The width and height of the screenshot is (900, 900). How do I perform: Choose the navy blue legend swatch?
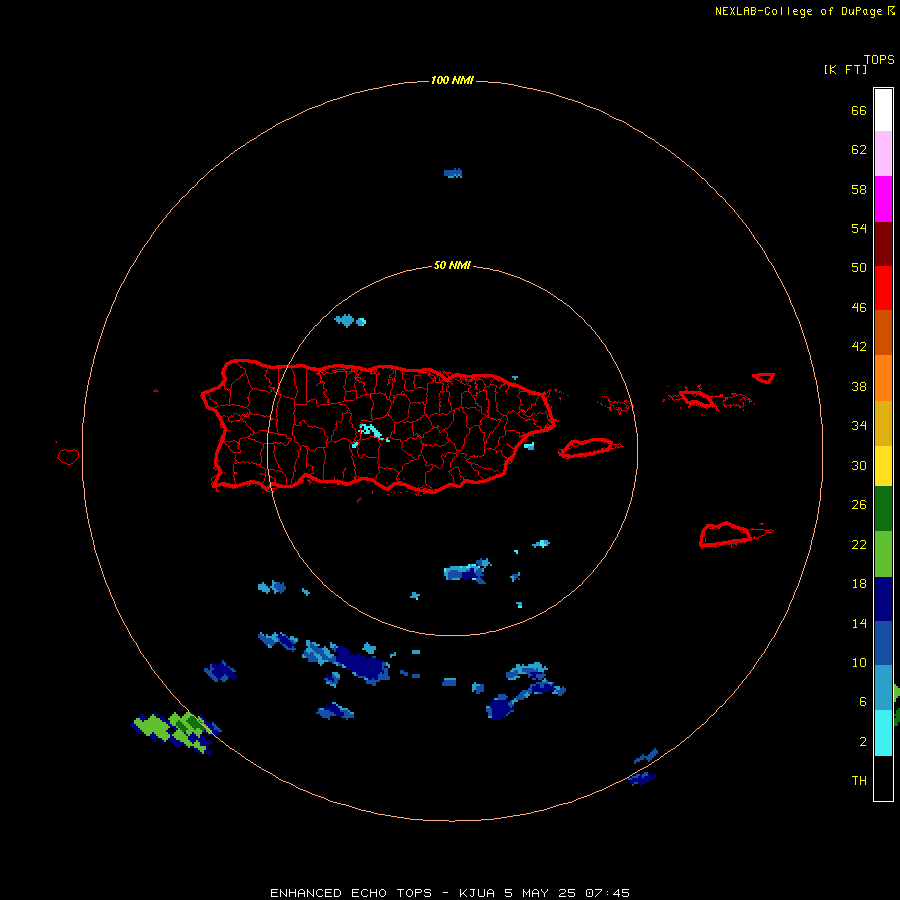[883, 599]
